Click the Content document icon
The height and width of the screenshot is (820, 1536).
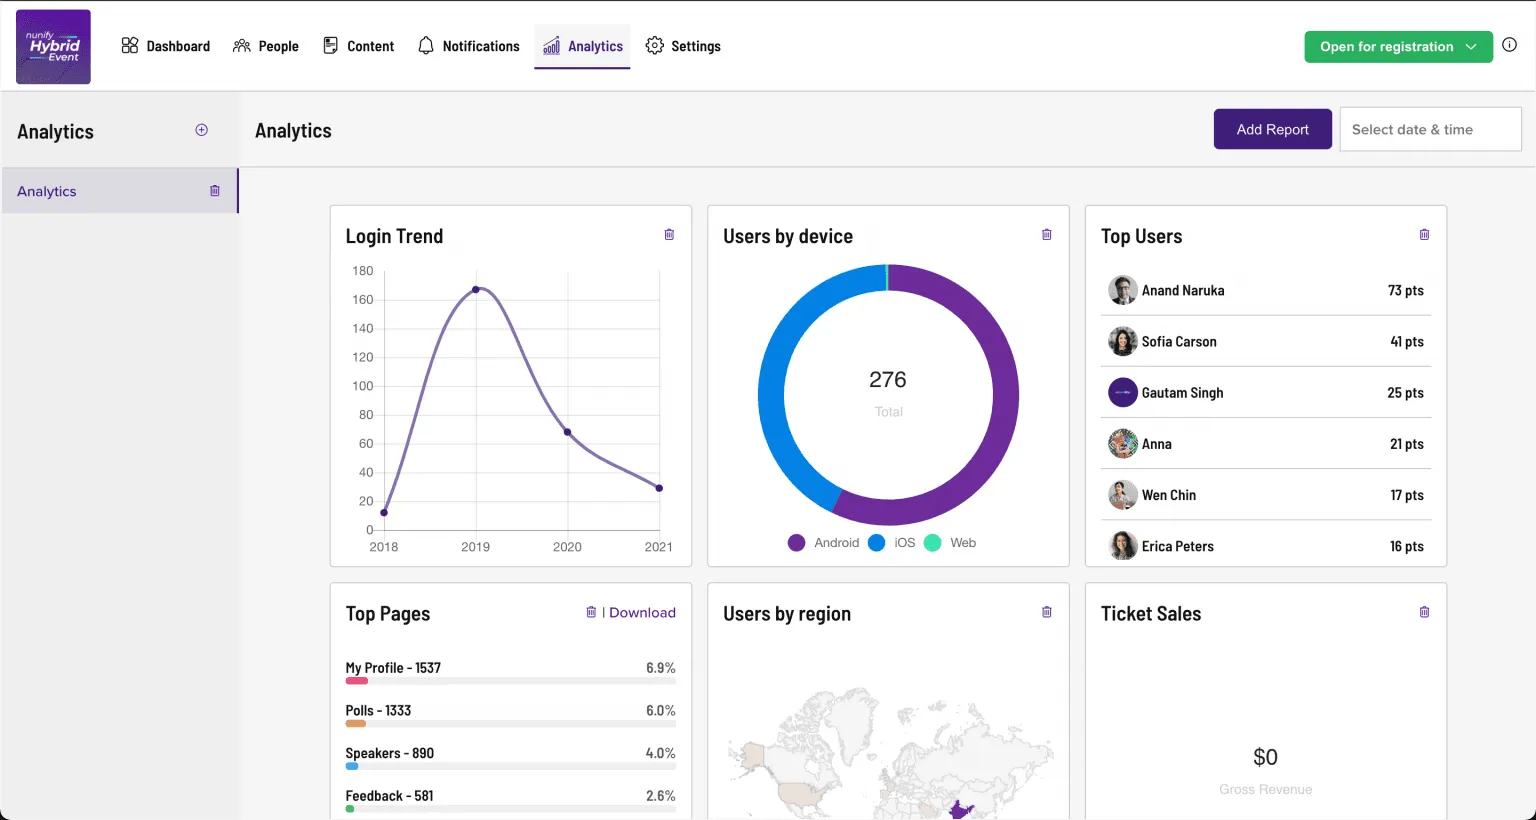click(331, 46)
